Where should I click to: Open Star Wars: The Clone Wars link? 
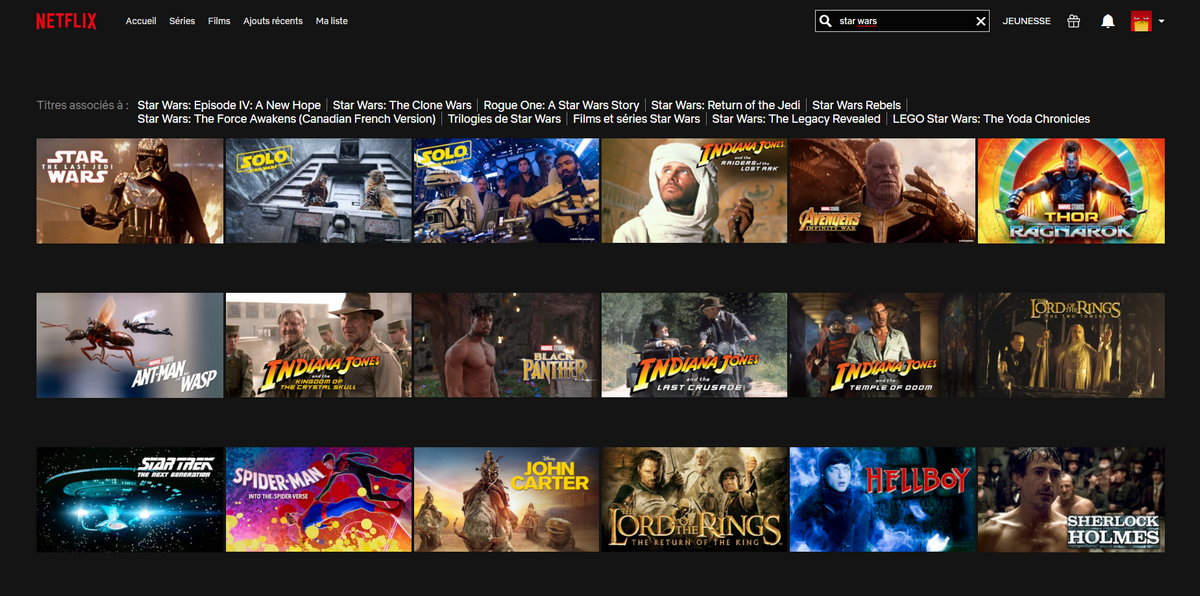click(x=402, y=105)
